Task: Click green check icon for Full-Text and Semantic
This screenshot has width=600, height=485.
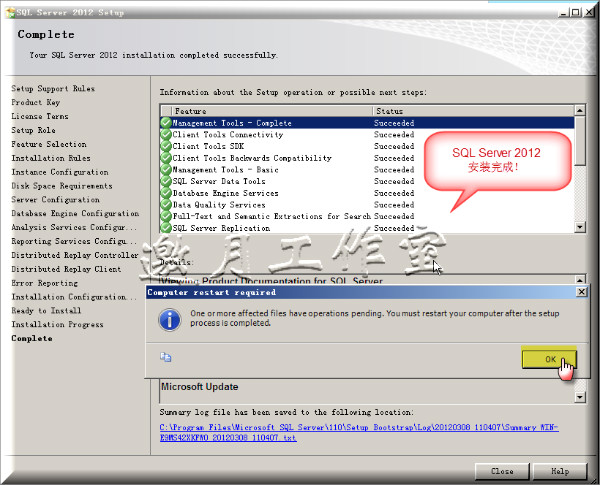Action: click(x=166, y=216)
